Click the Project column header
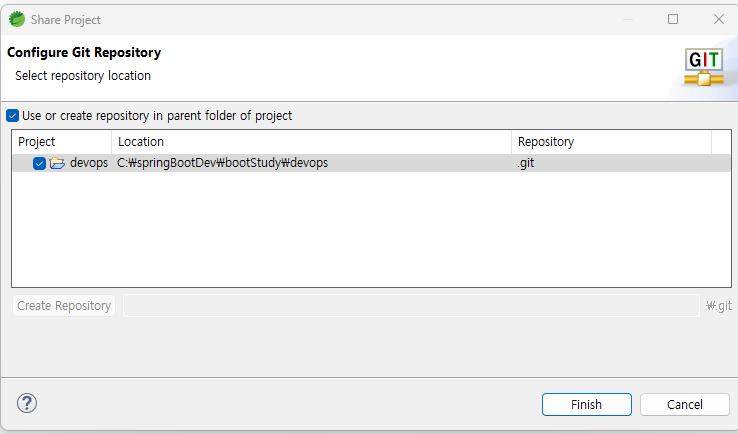This screenshot has width=738, height=434. click(62, 142)
